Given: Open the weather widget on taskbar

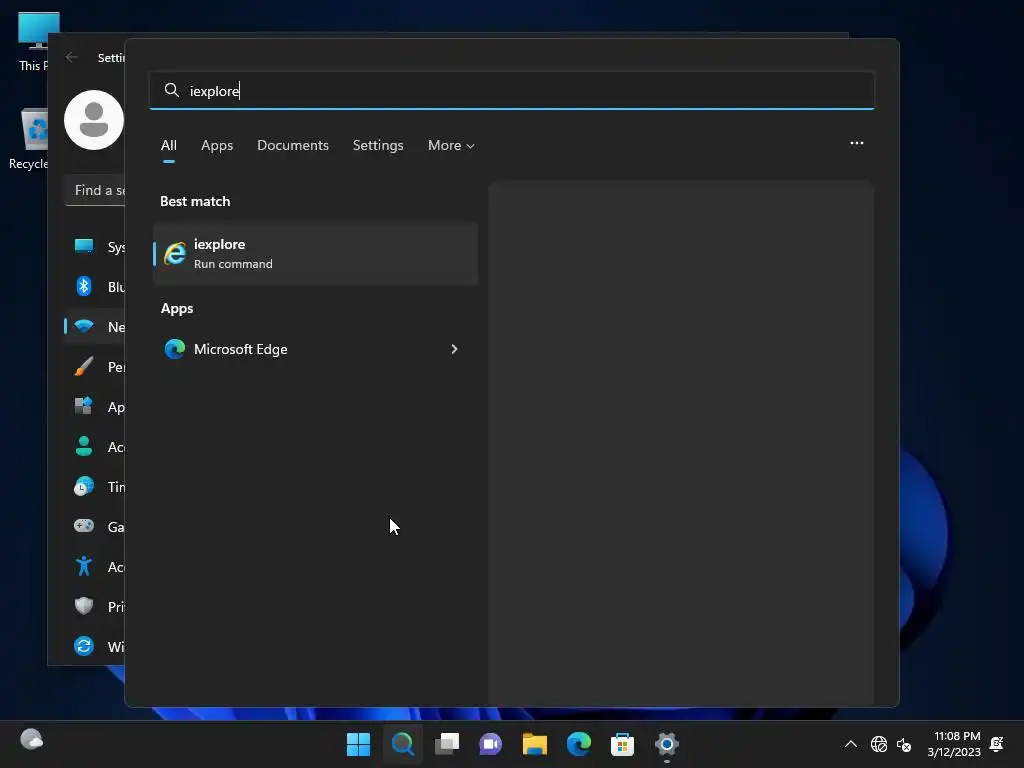Looking at the screenshot, I should pos(31,740).
